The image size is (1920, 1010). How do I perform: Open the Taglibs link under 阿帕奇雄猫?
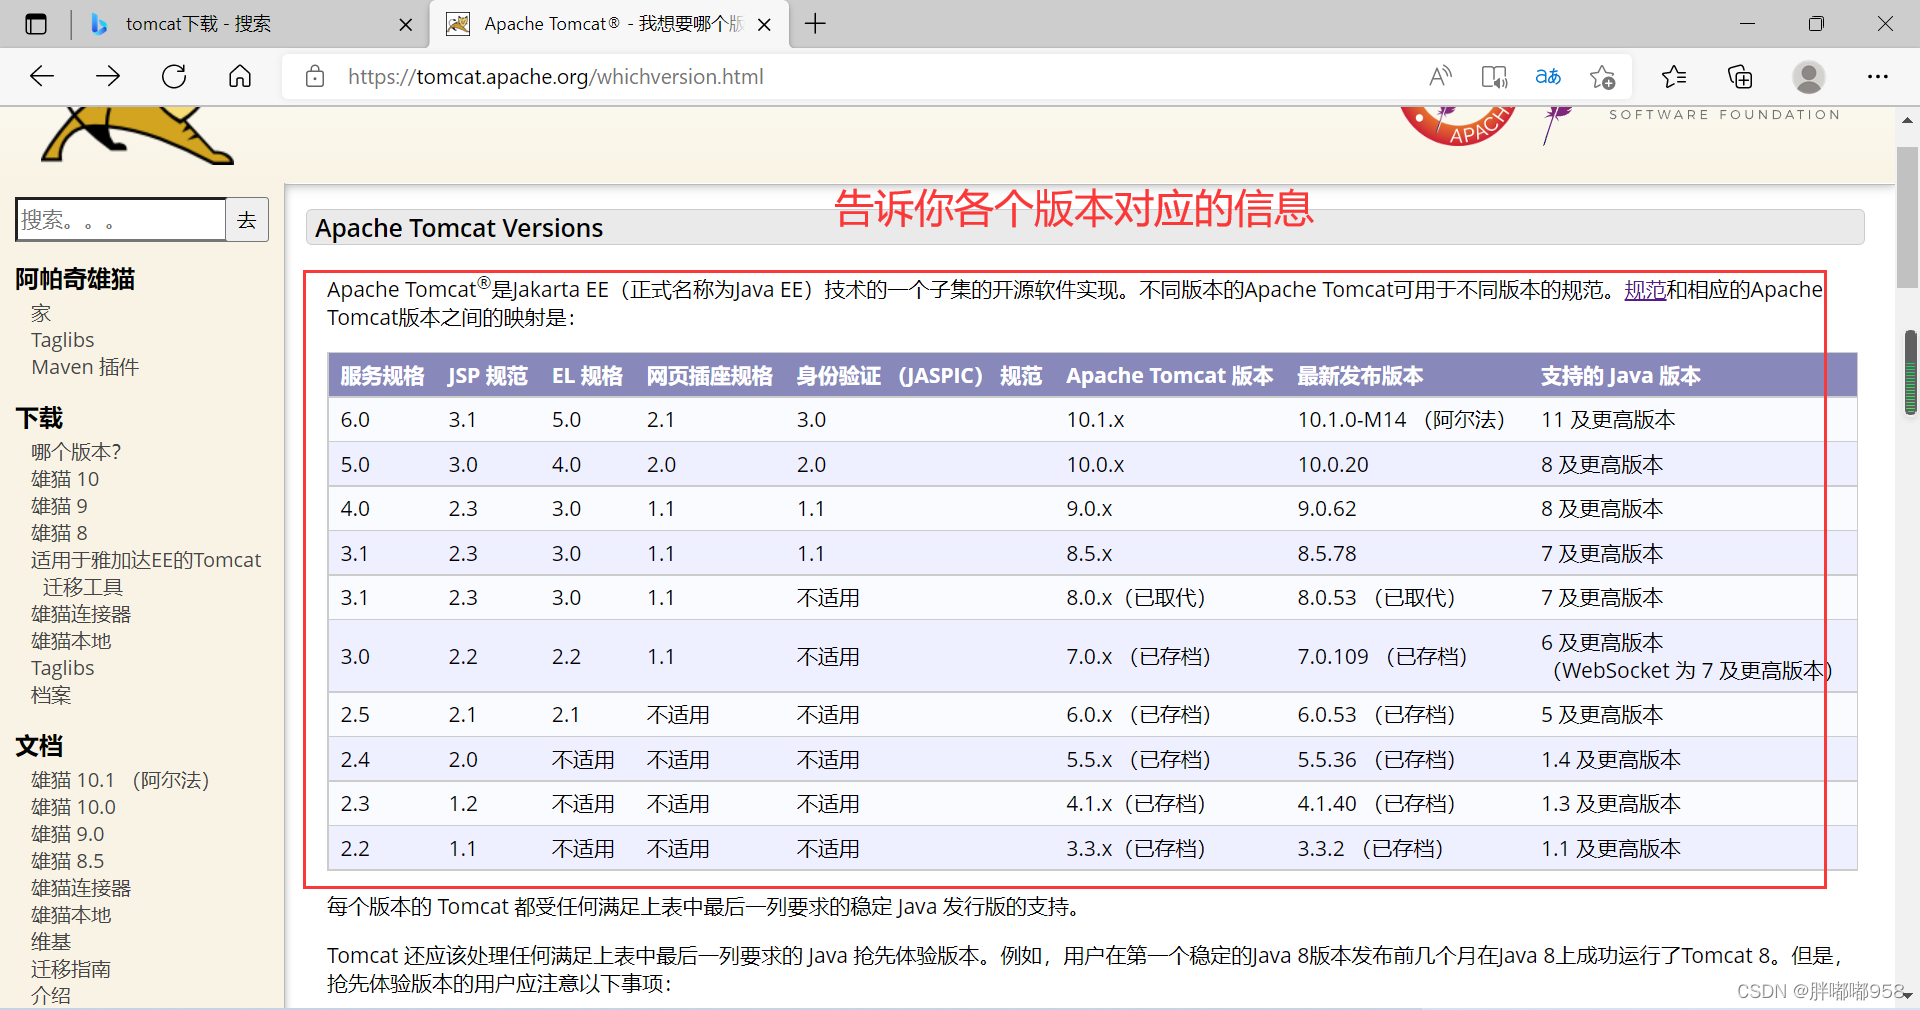click(63, 340)
